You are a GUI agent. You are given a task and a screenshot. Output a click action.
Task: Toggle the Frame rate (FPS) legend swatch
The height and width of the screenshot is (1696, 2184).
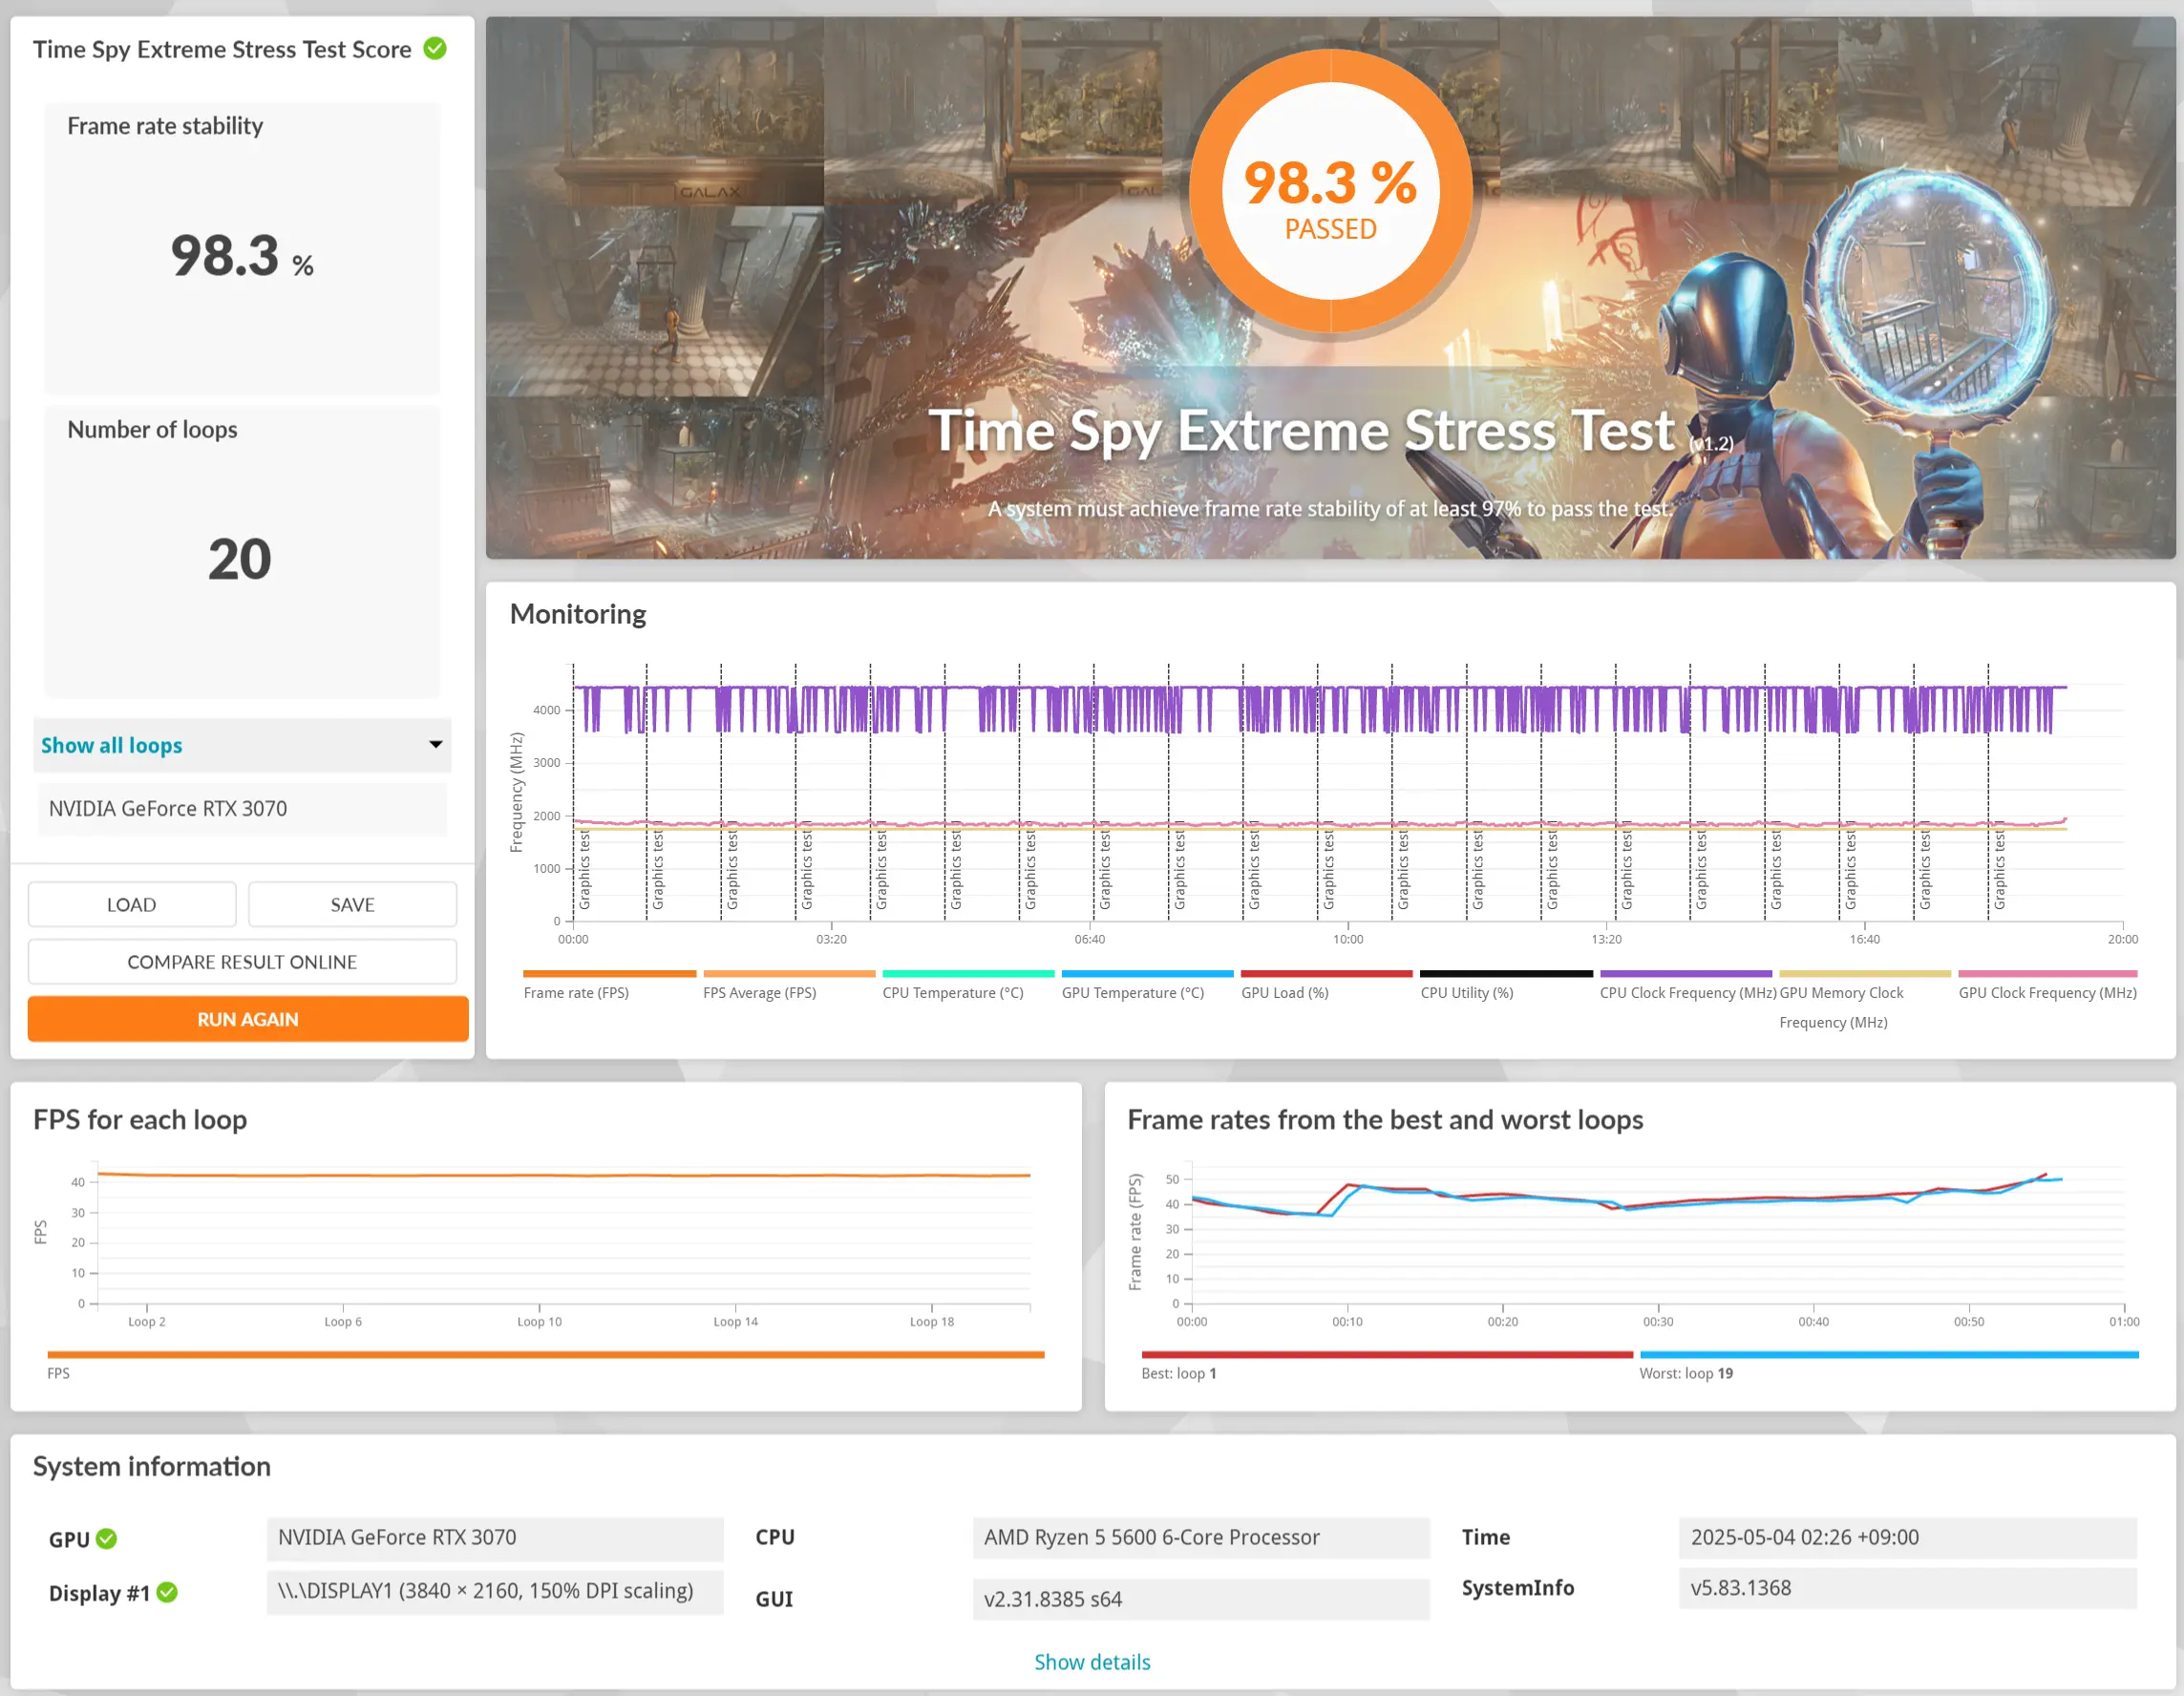[609, 973]
